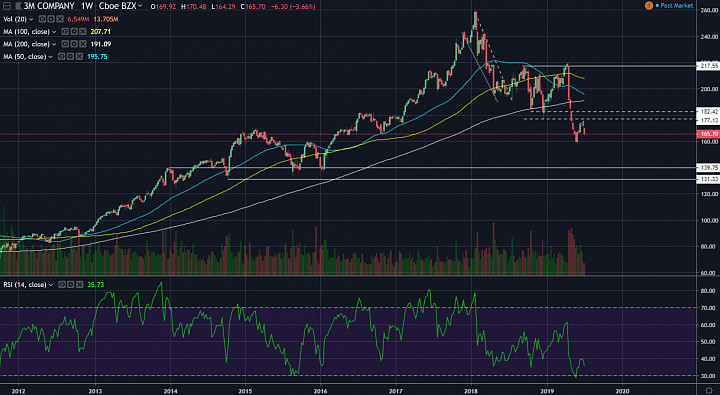This screenshot has width=720, height=395.
Task: Open the RSI (14, close) settings icon
Action: pos(71,285)
